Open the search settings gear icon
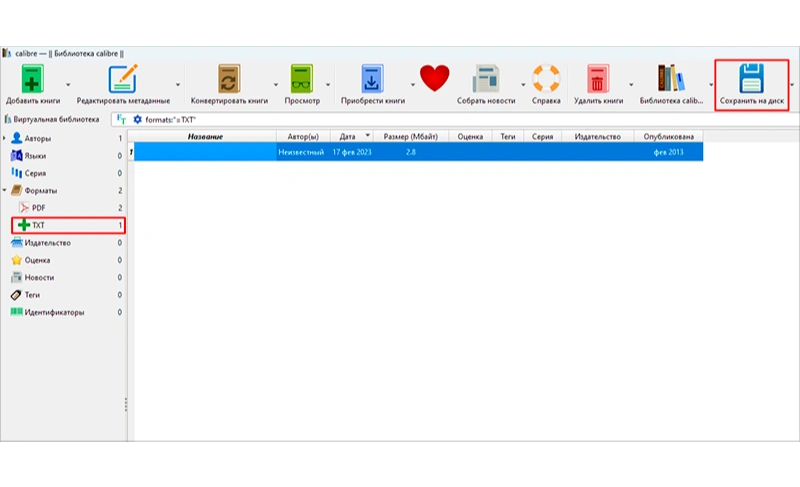Screen dimensions: 800x487 [137, 119]
